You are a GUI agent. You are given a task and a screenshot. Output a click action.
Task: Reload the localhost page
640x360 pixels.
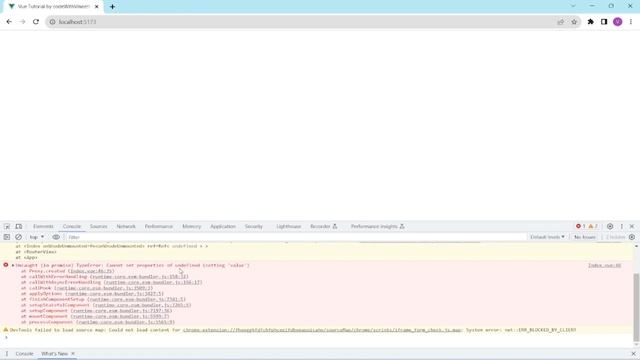tap(36, 22)
